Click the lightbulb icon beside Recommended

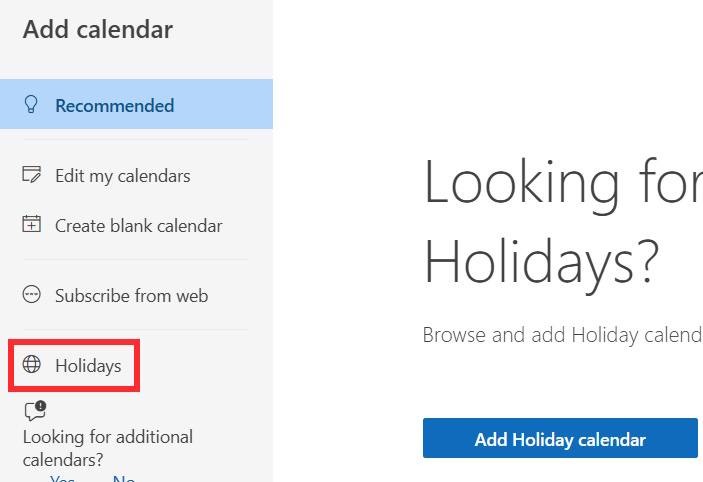tap(32, 105)
